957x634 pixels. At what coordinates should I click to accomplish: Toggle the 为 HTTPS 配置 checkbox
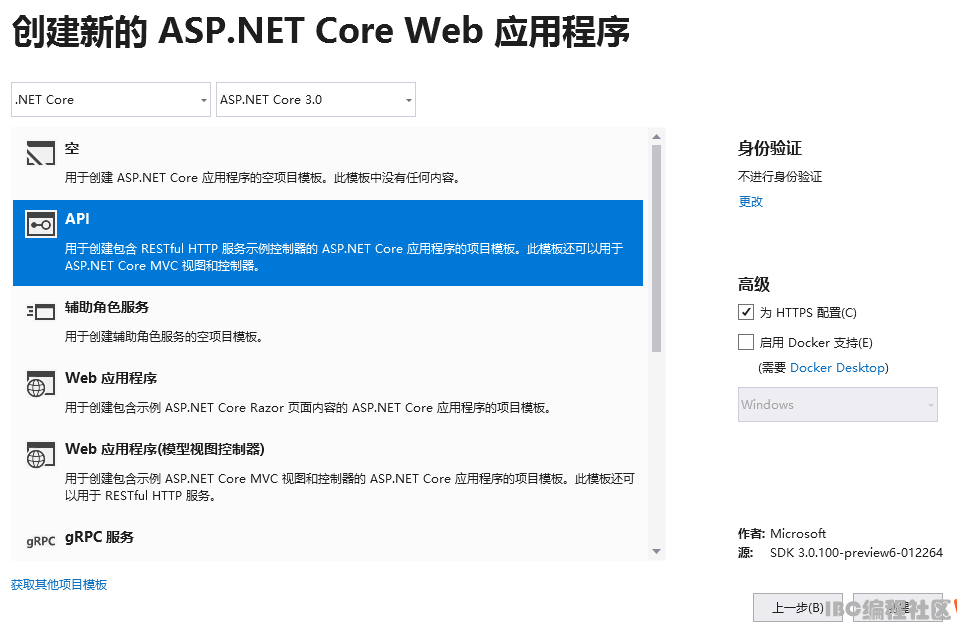pos(746,312)
